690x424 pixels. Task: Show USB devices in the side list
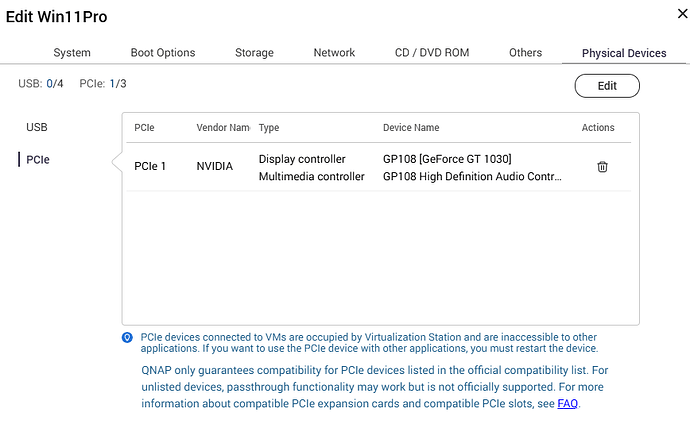(x=37, y=127)
